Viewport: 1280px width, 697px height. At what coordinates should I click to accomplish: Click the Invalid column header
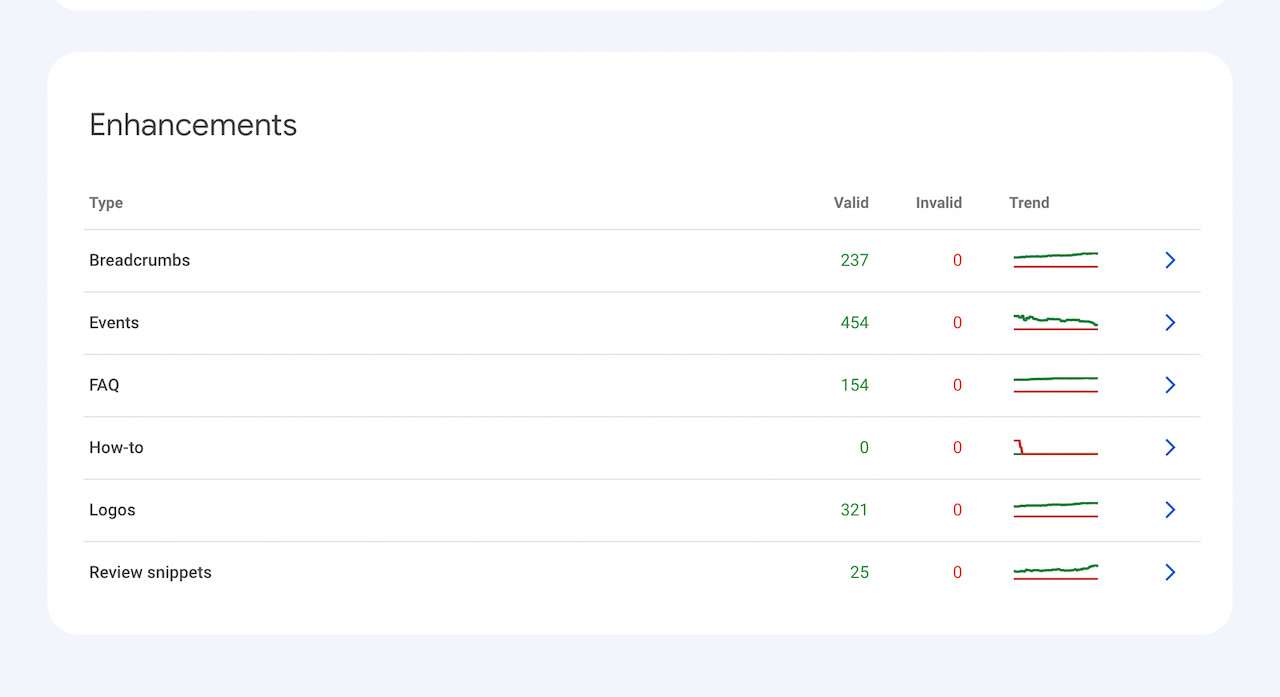[x=938, y=203]
